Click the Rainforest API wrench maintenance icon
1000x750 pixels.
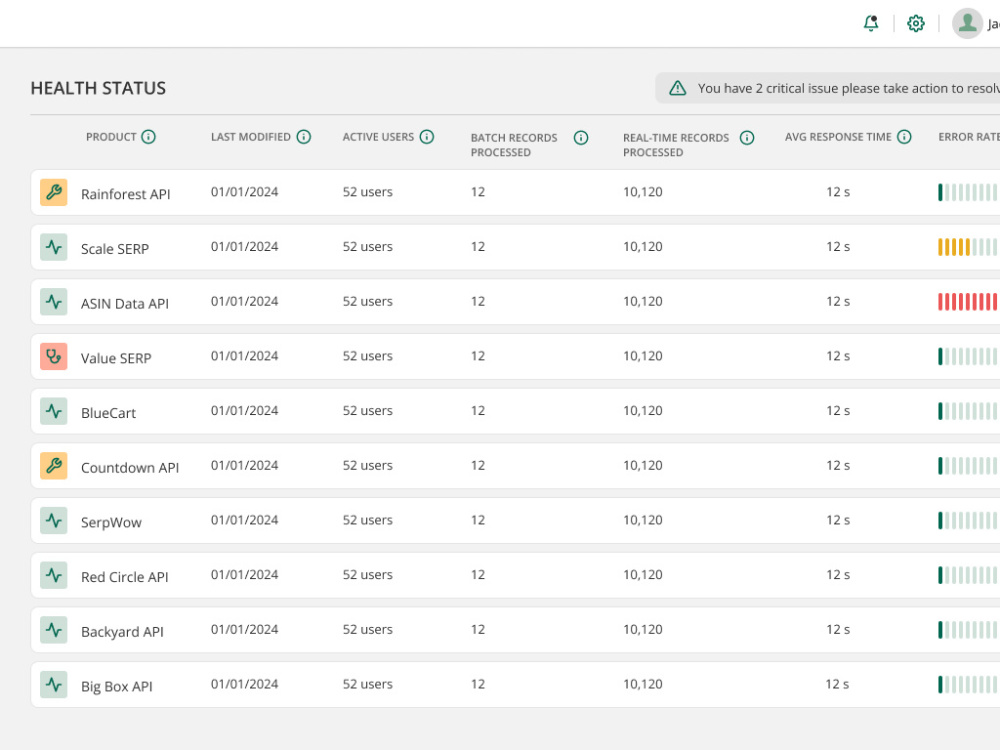54,192
